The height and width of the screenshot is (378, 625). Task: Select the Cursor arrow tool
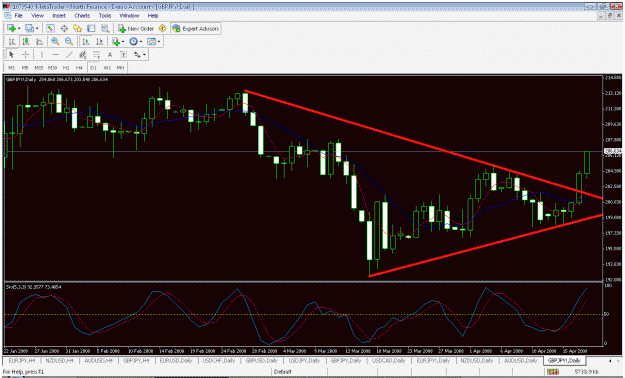(11, 54)
